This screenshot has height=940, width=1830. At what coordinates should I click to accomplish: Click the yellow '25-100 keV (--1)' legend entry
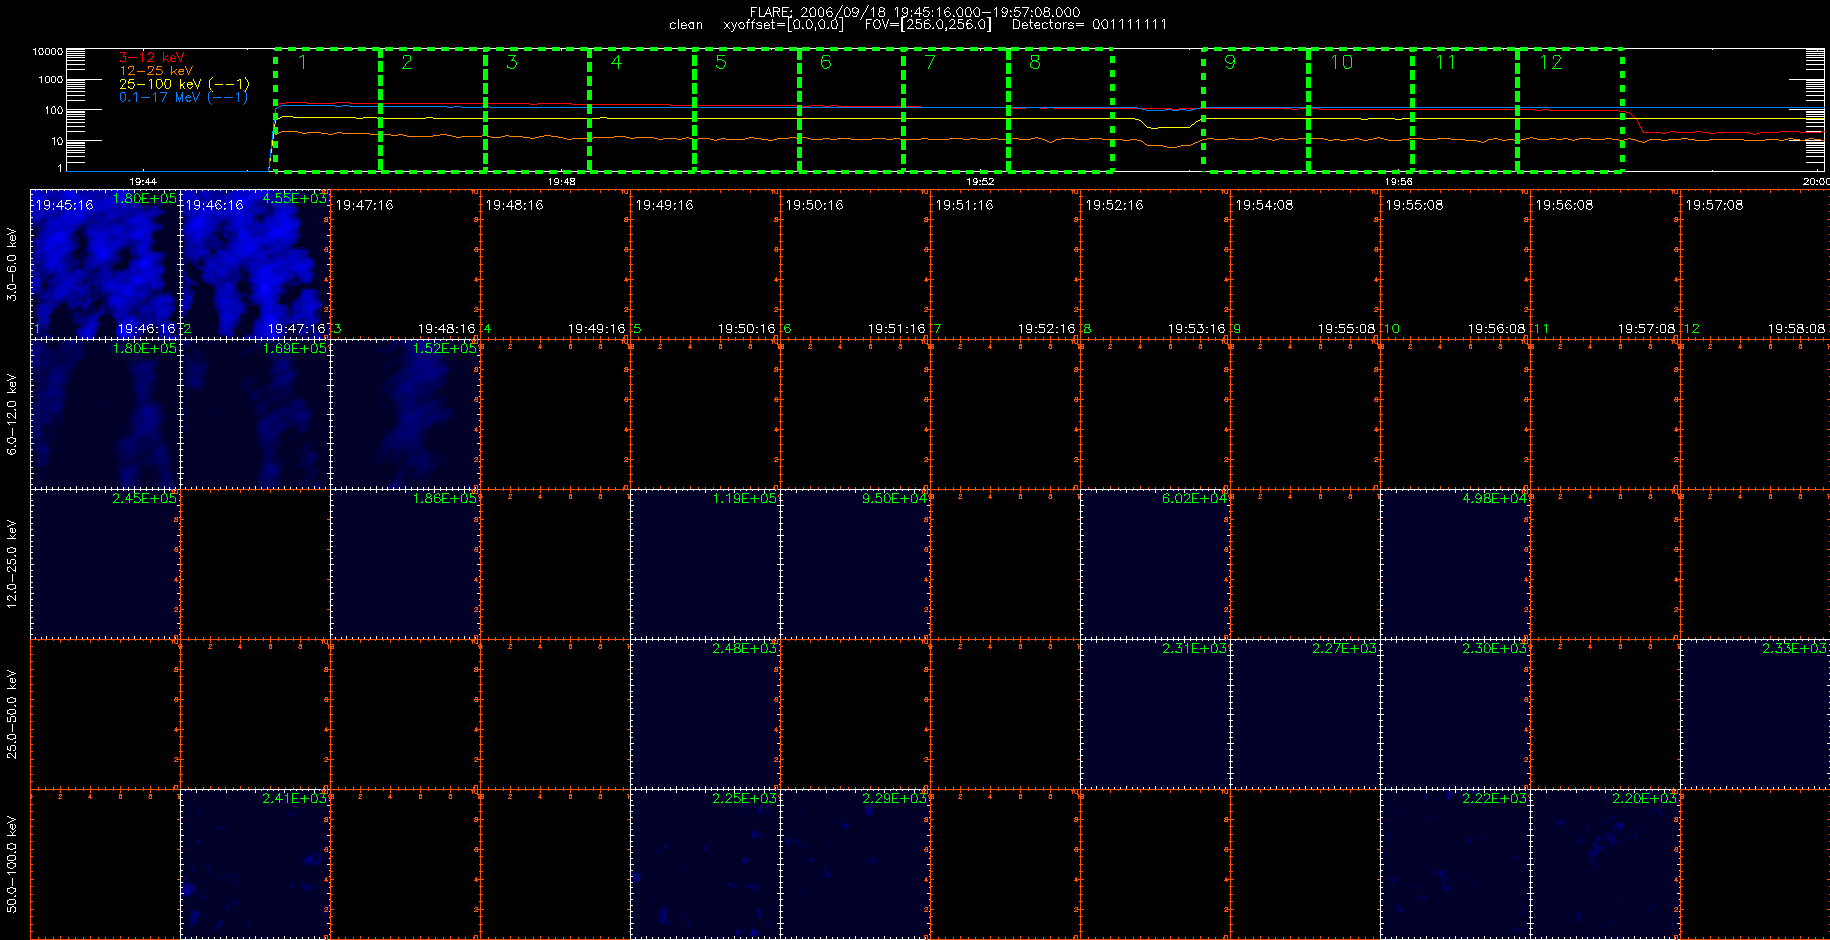184,84
